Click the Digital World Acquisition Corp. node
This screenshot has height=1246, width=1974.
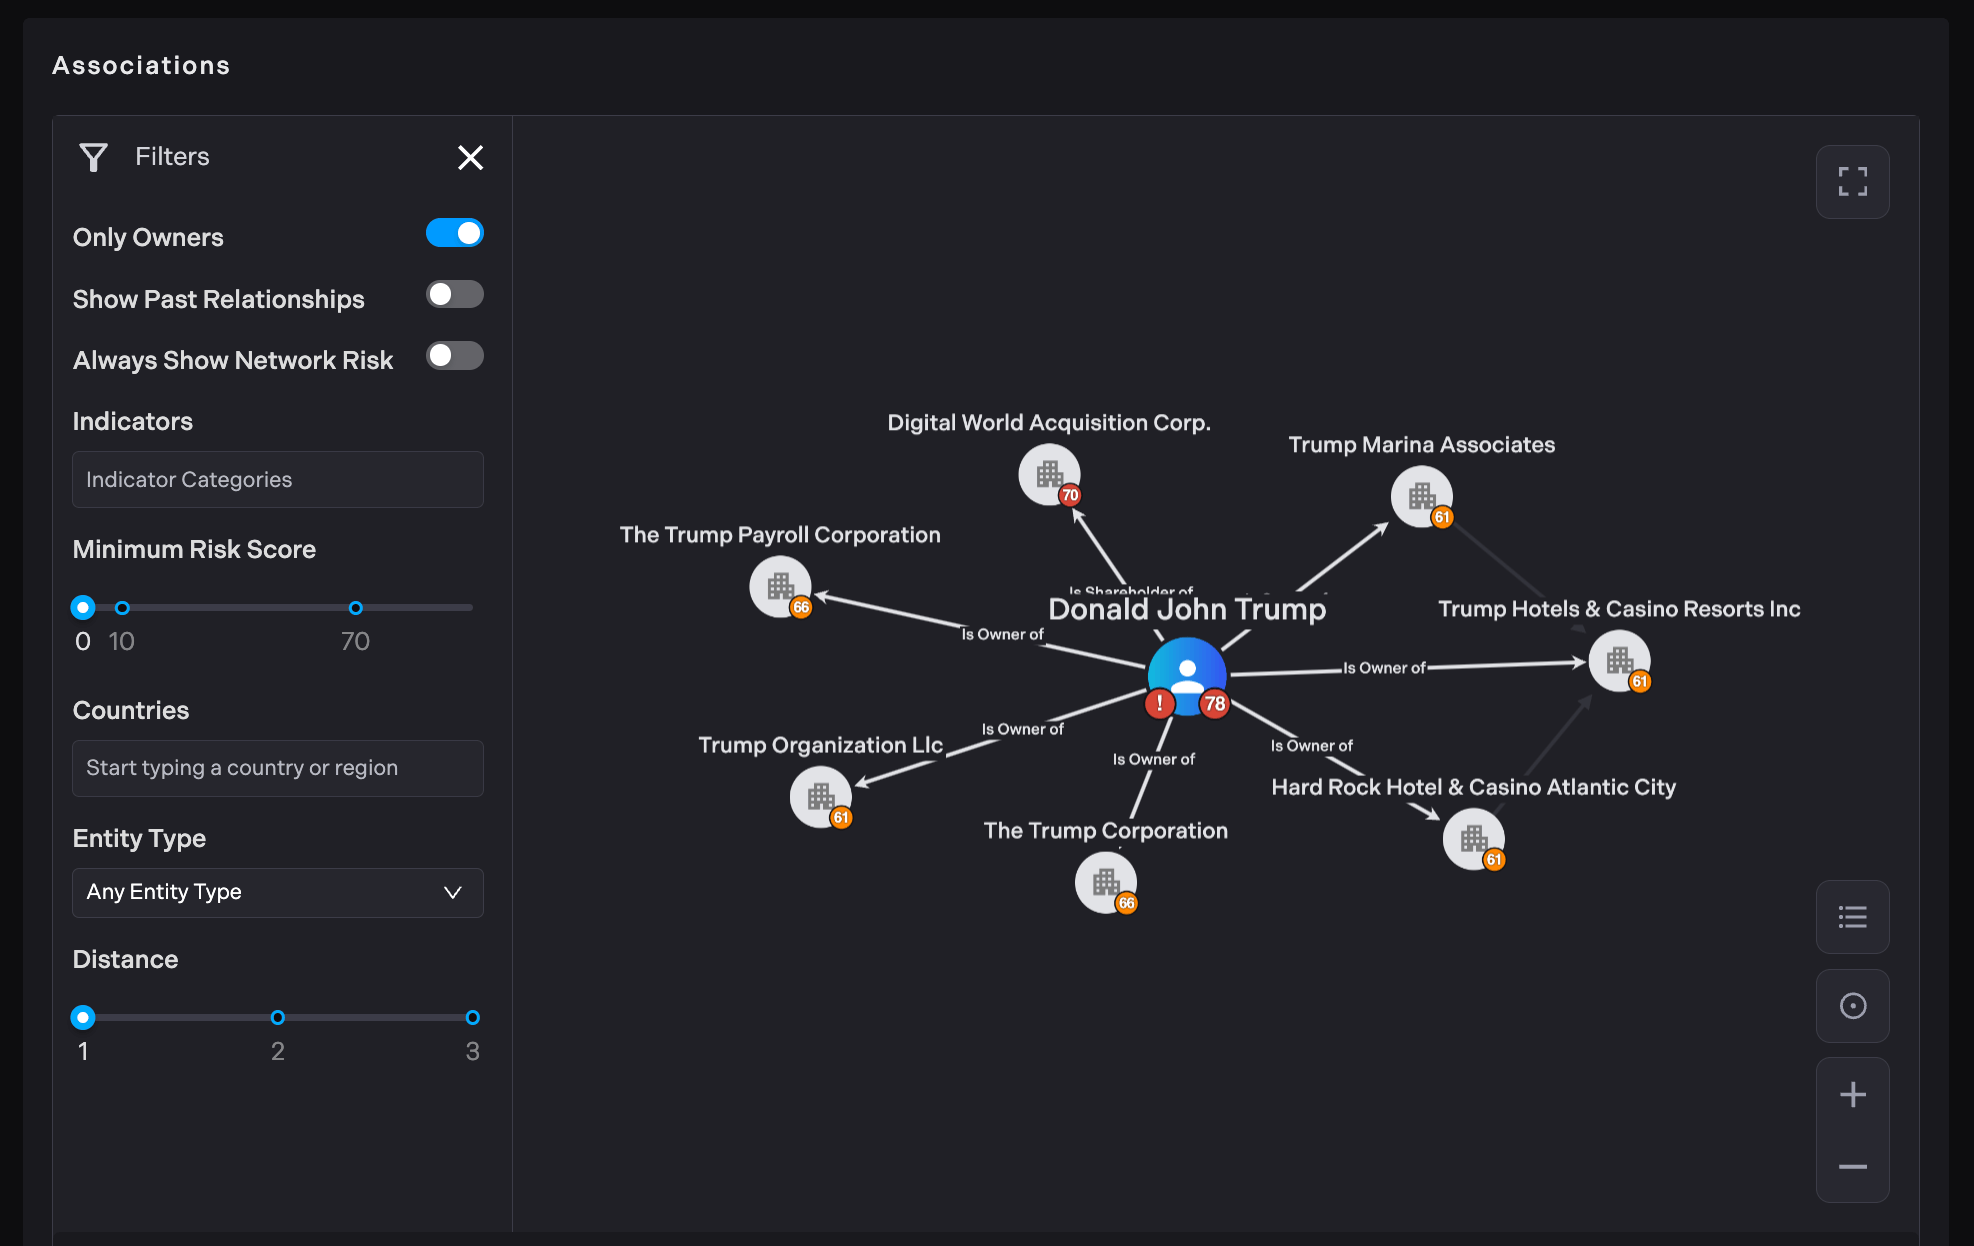pyautogui.click(x=1048, y=474)
